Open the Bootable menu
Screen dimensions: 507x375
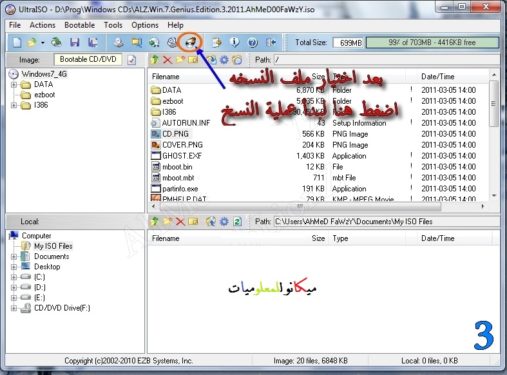(x=79, y=25)
